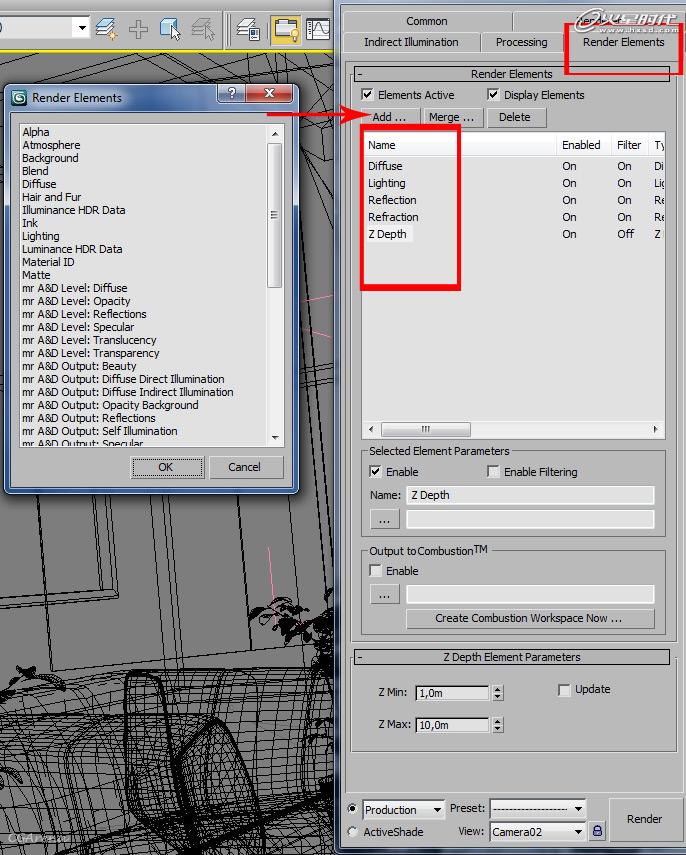Click the cube with cursor layer-selection icon

170,29
